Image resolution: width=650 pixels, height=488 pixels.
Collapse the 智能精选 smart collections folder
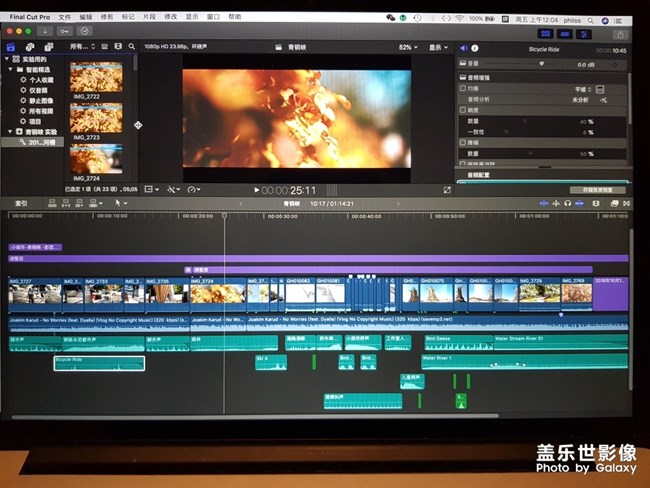click(10, 70)
